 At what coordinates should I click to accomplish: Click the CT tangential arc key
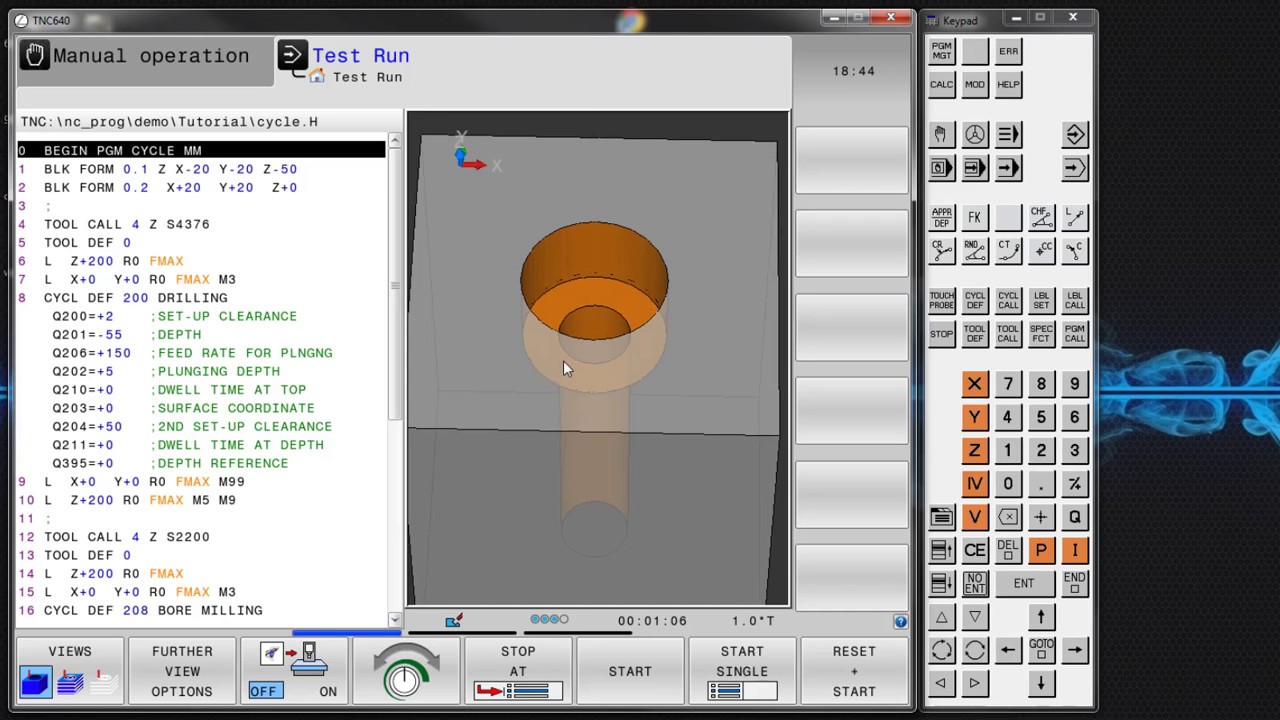click(x=1008, y=250)
